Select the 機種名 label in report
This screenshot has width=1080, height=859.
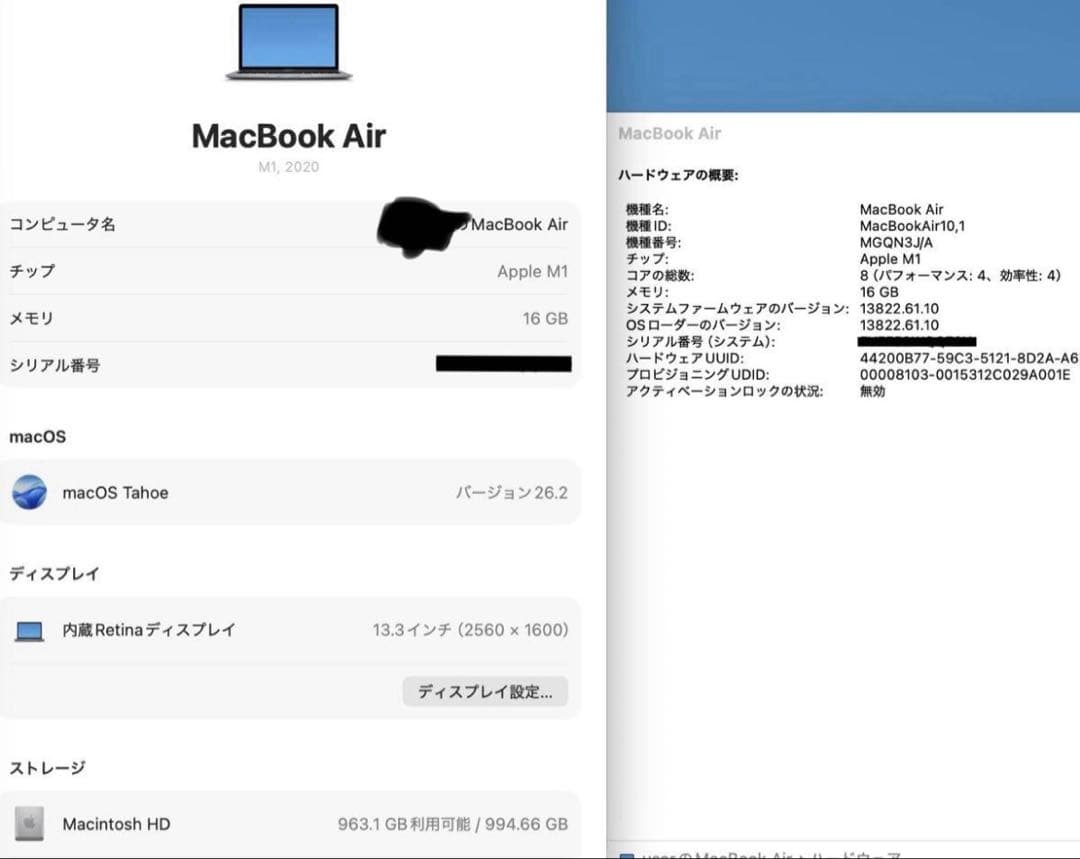(647, 209)
